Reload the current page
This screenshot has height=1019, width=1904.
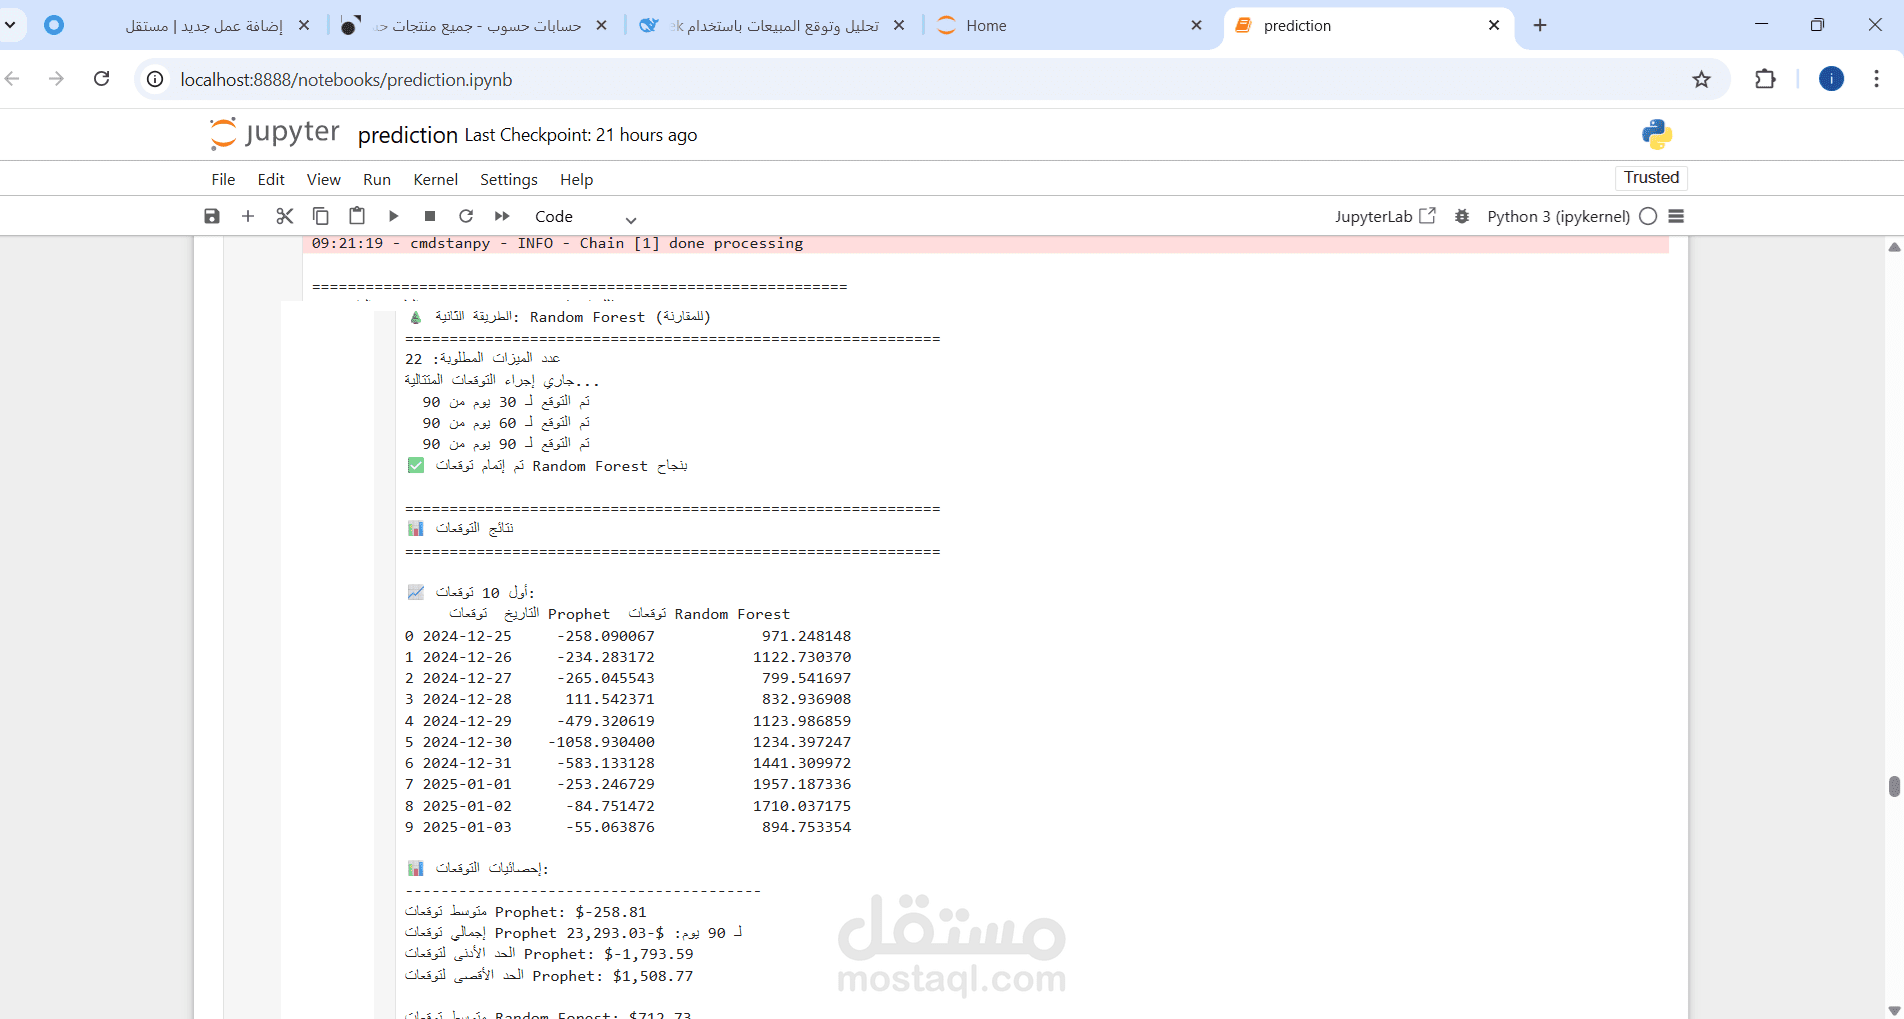click(x=102, y=79)
